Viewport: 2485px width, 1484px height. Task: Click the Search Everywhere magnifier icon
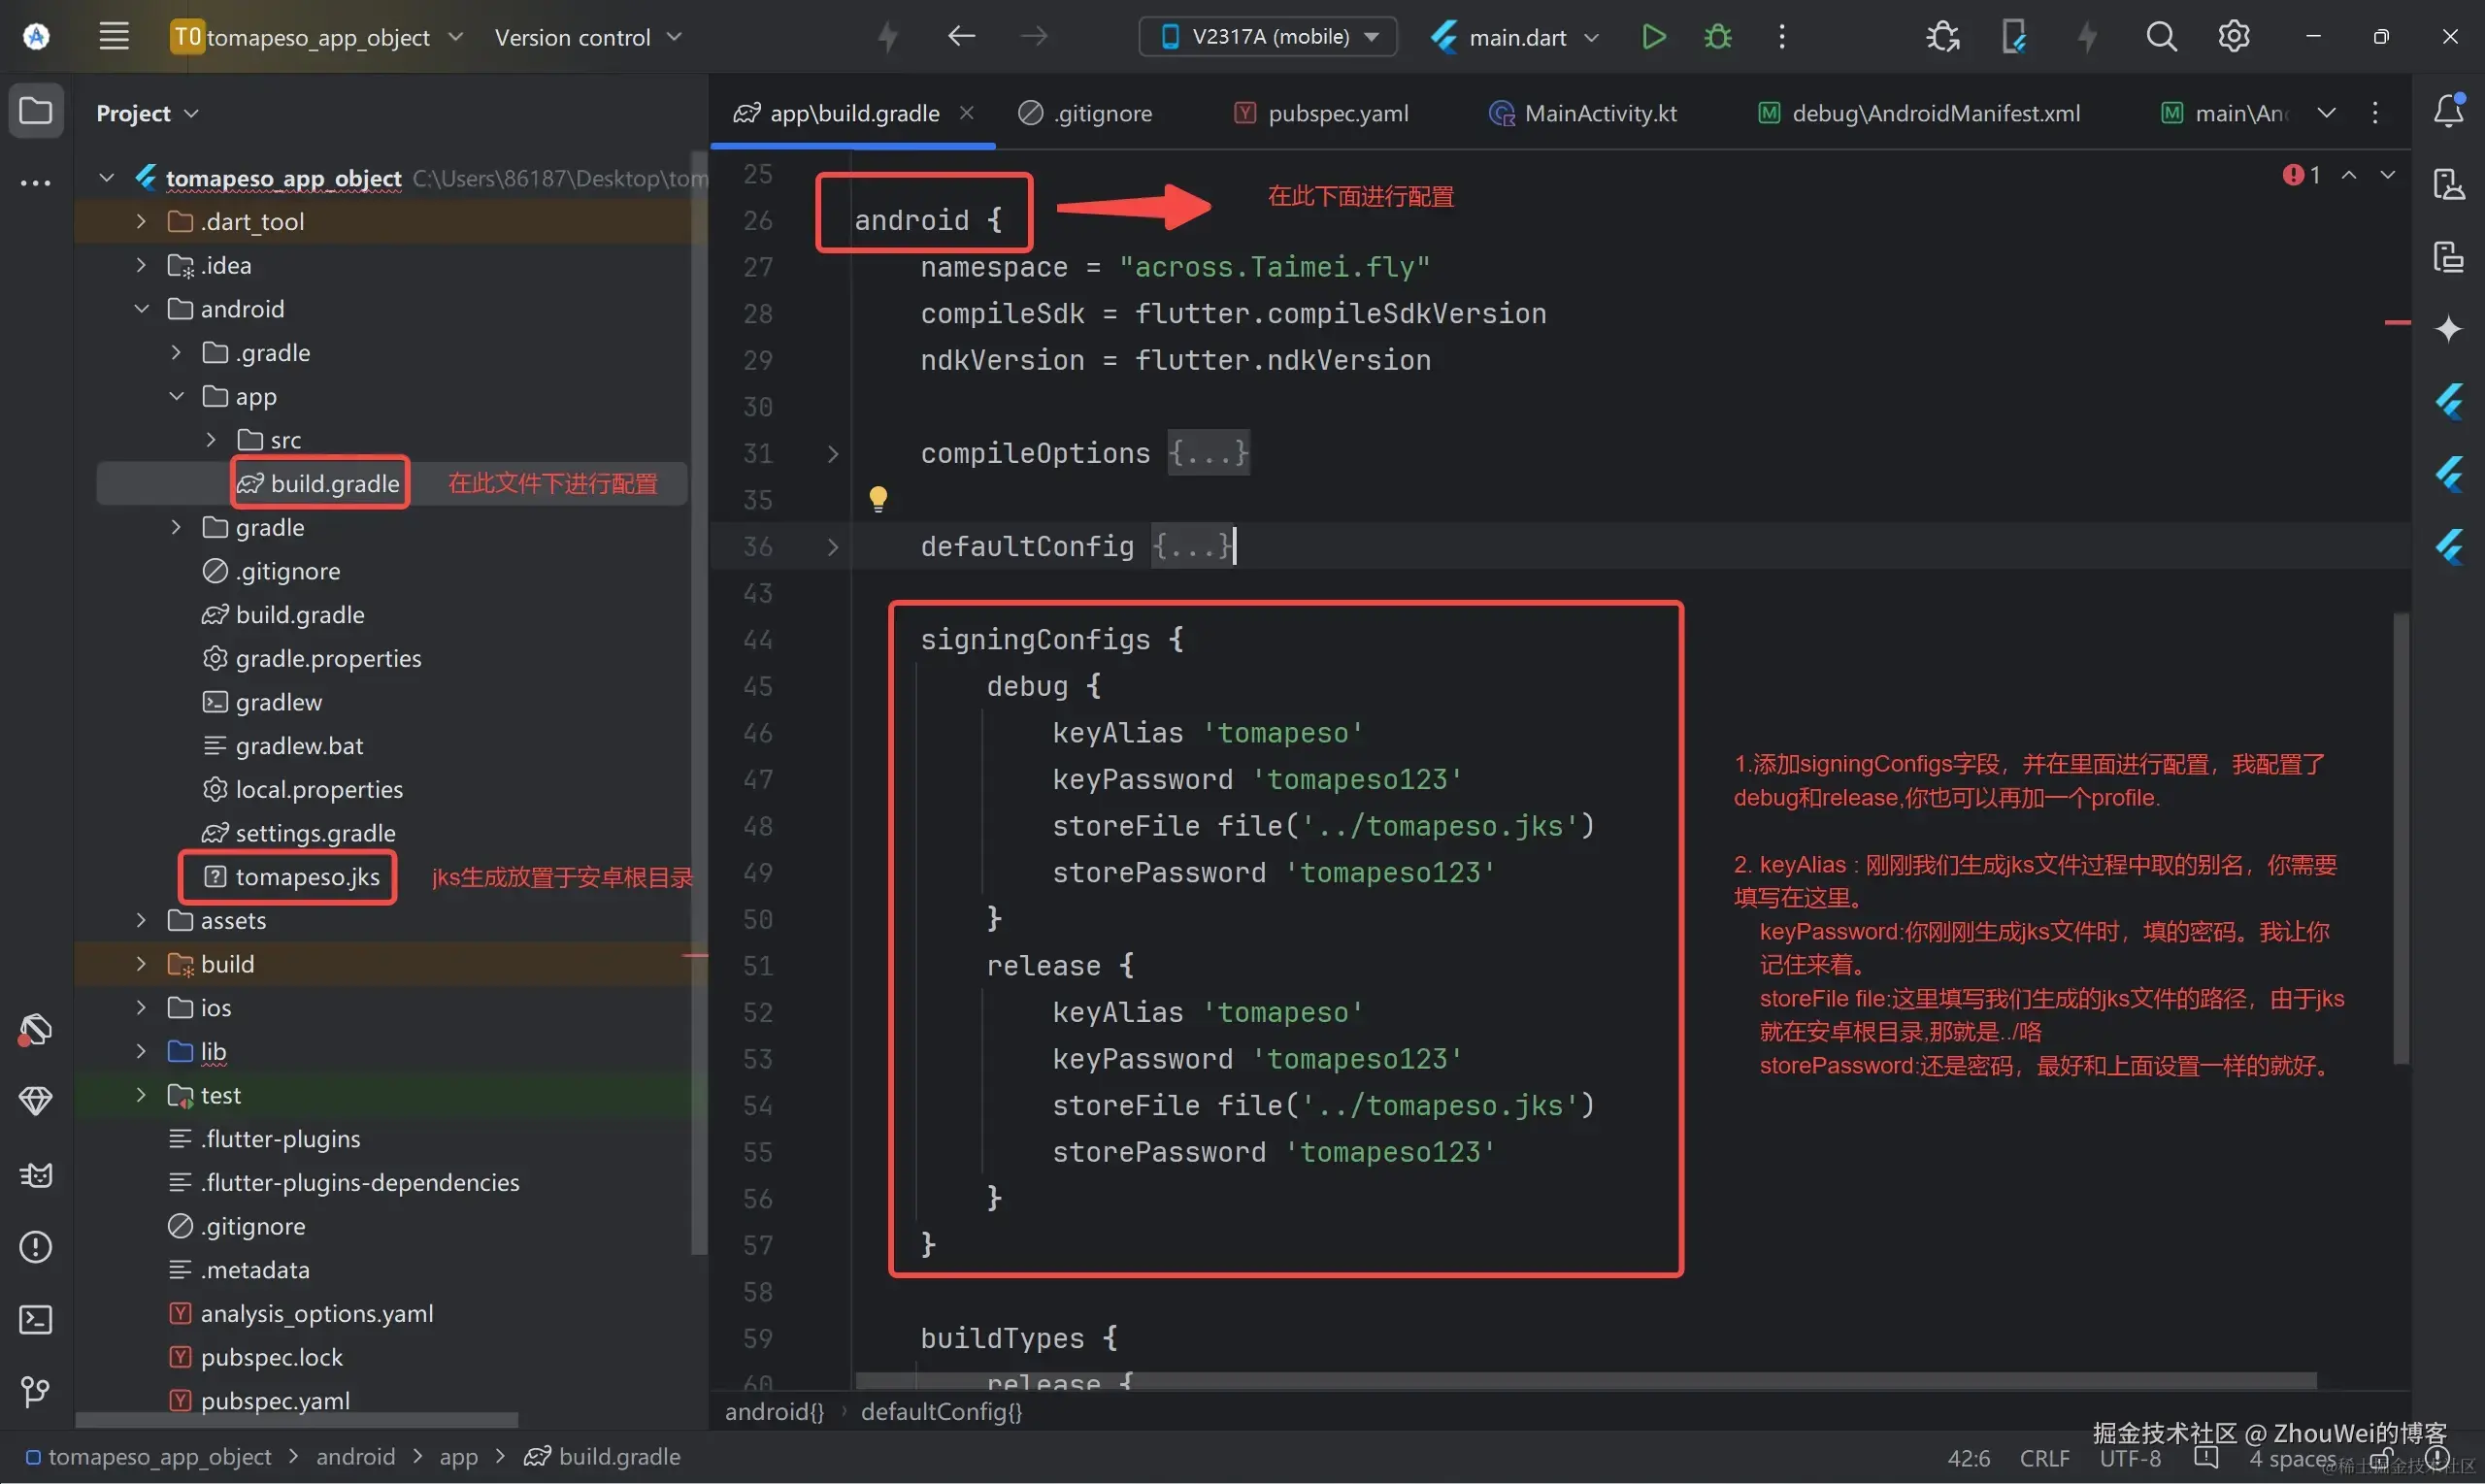2161,37
